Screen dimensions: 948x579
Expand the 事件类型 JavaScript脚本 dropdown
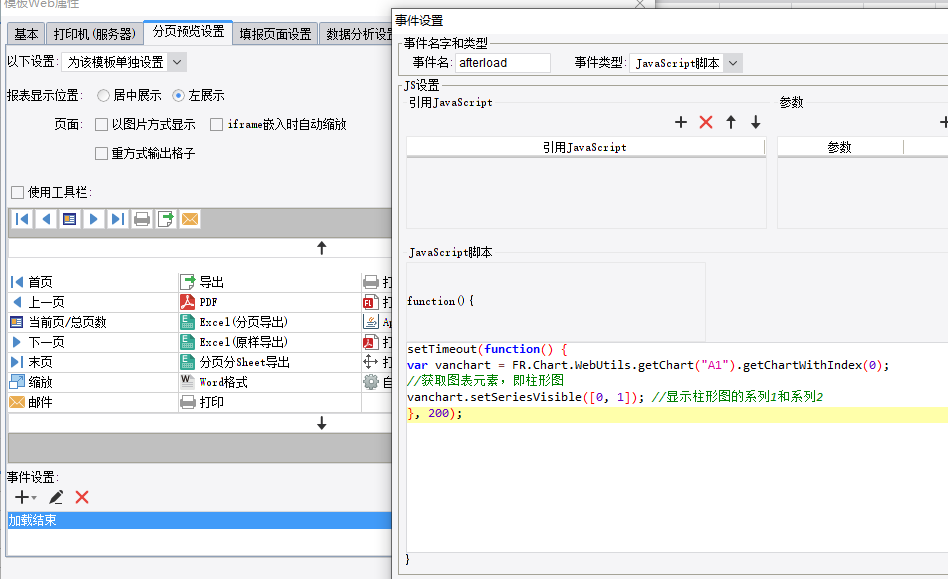pos(686,63)
